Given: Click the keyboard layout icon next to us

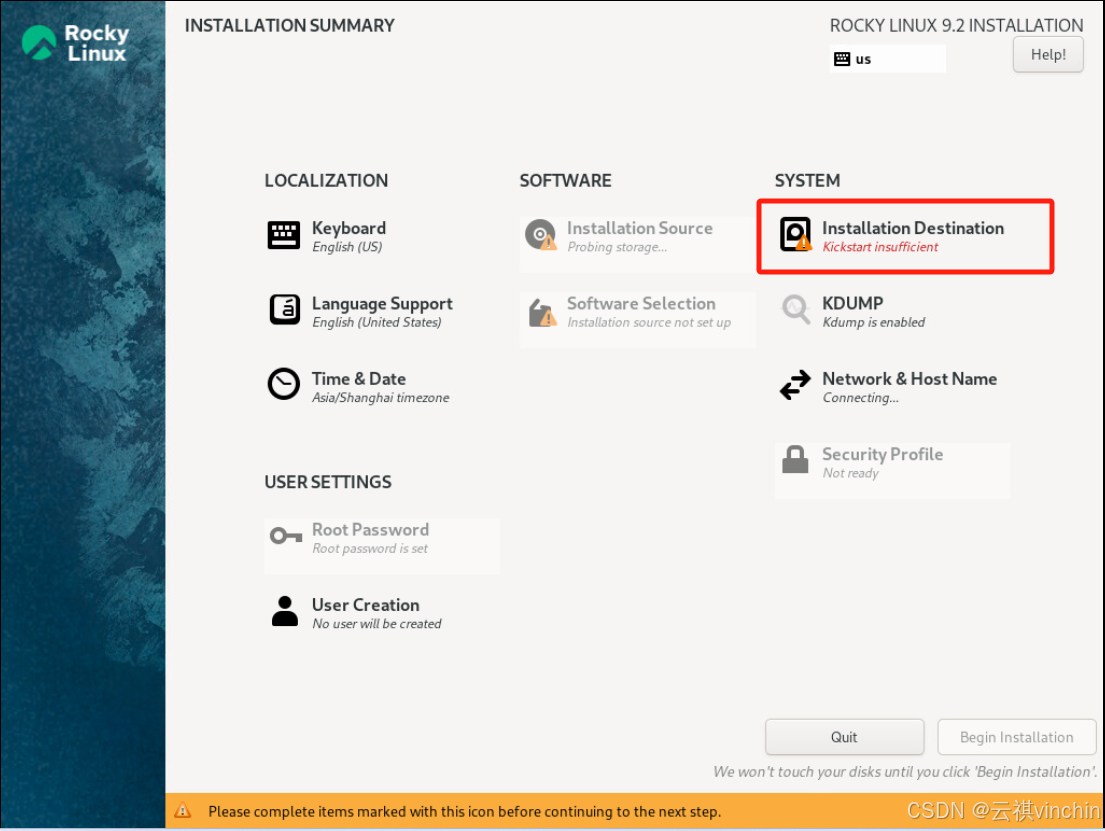Looking at the screenshot, I should coord(842,59).
